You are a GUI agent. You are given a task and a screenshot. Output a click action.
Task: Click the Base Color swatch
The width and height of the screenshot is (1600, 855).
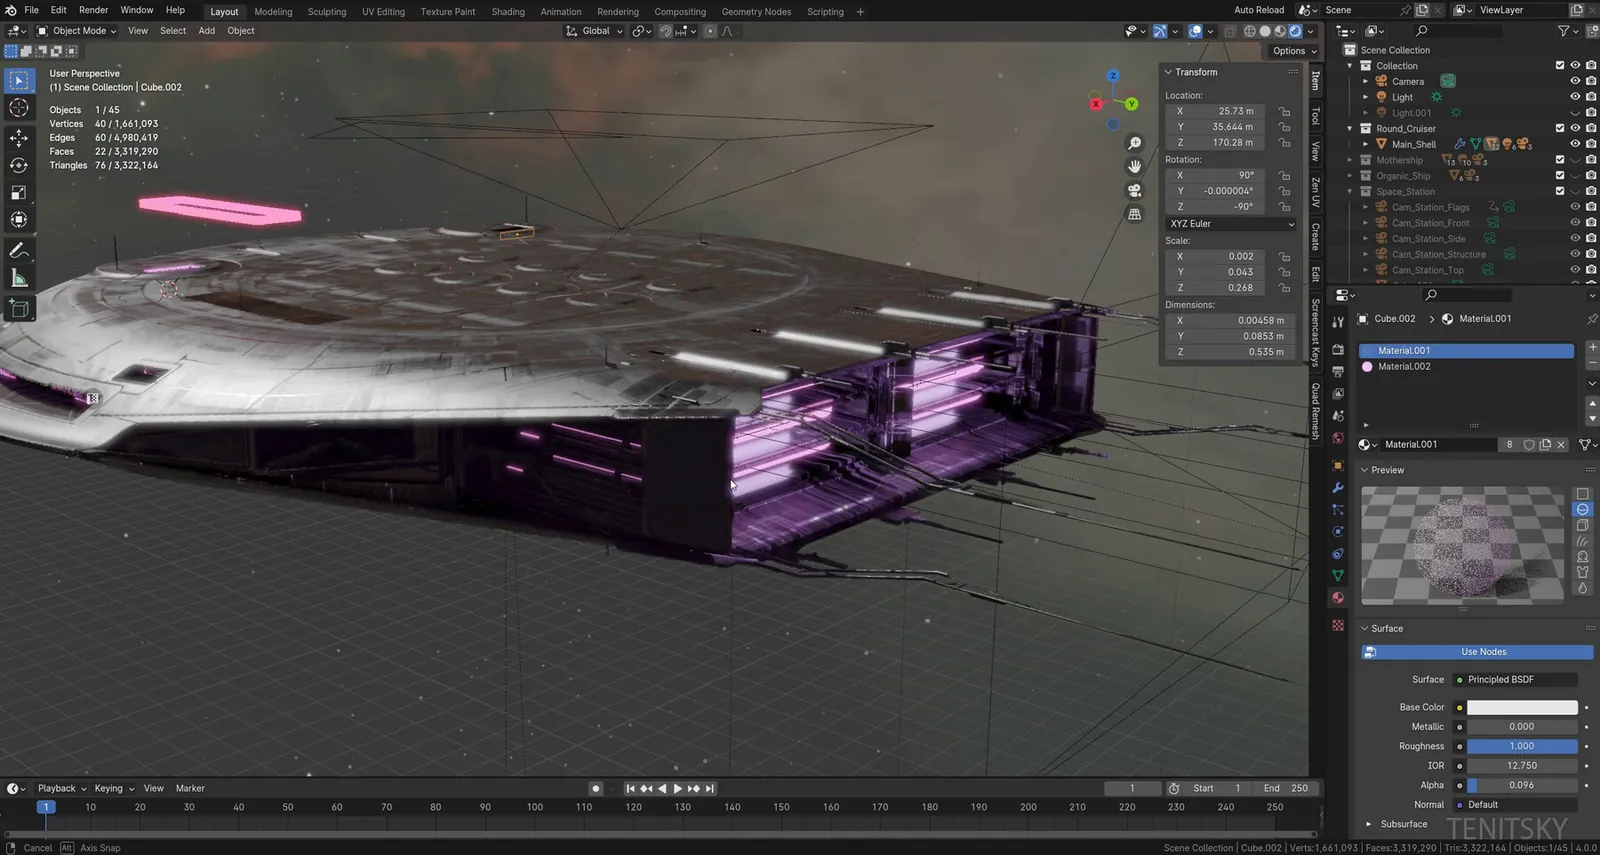1522,707
